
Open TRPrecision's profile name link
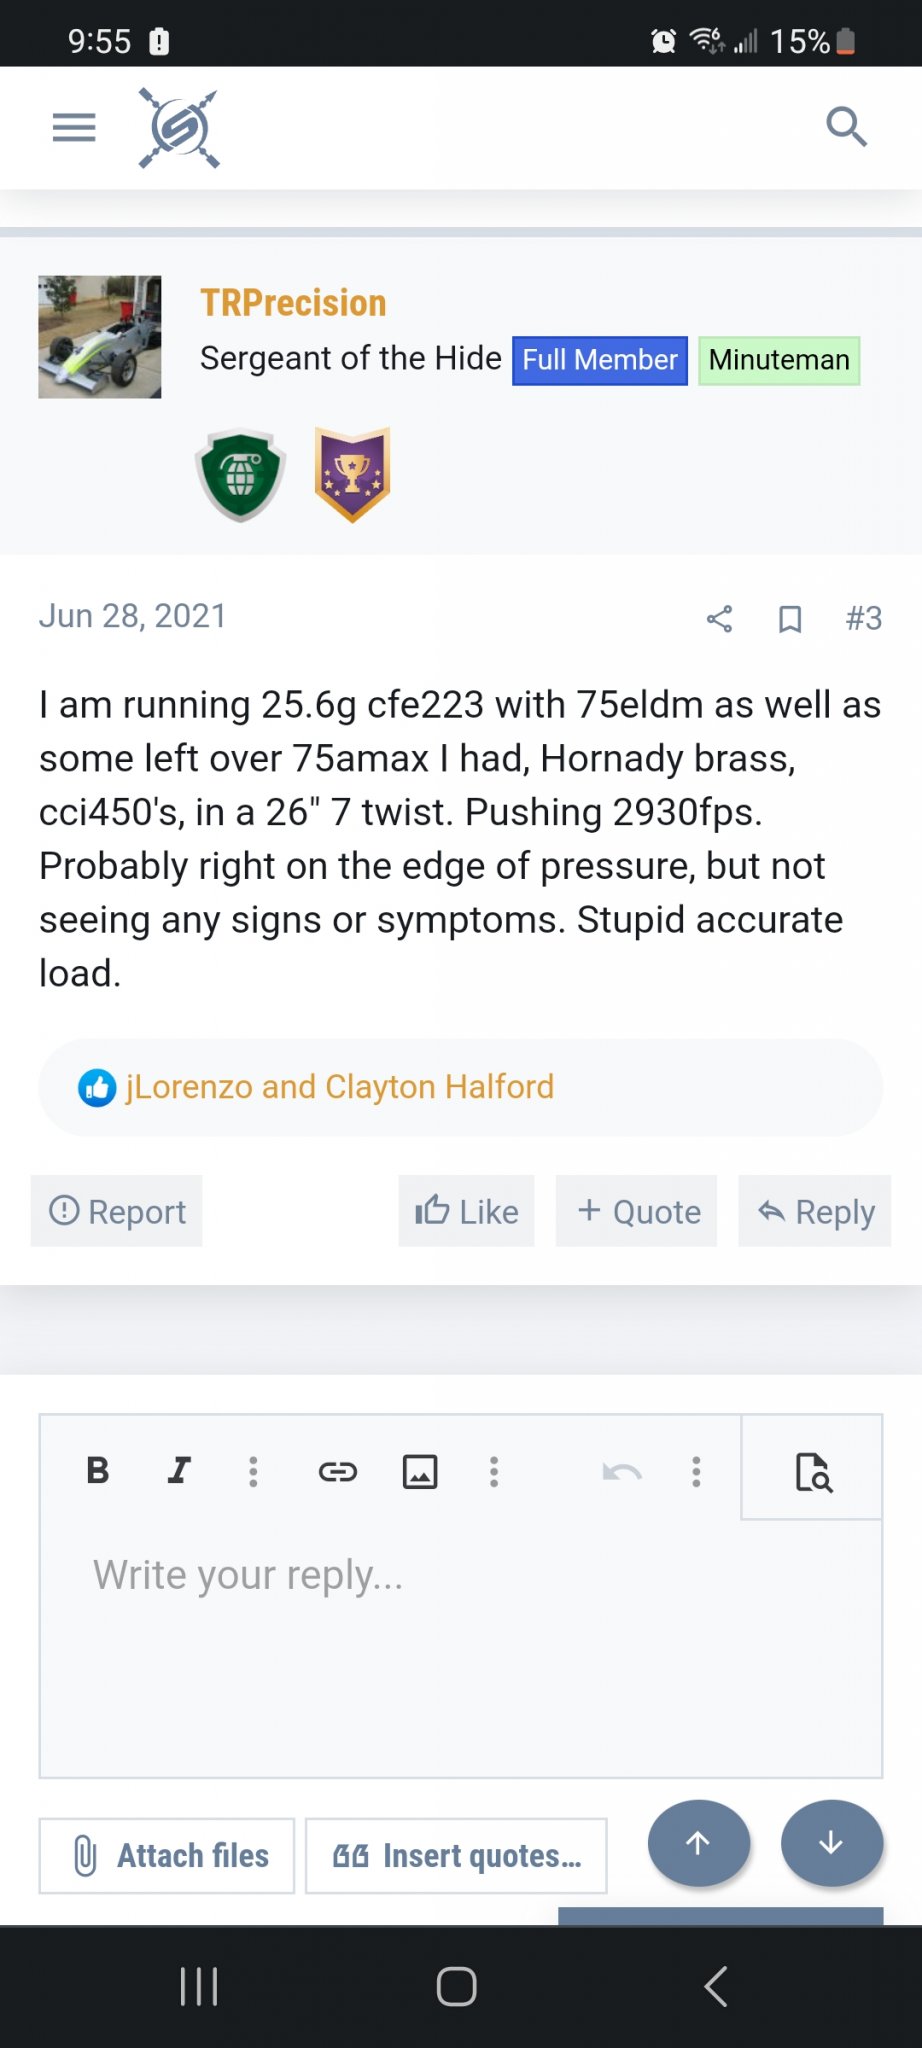293,303
